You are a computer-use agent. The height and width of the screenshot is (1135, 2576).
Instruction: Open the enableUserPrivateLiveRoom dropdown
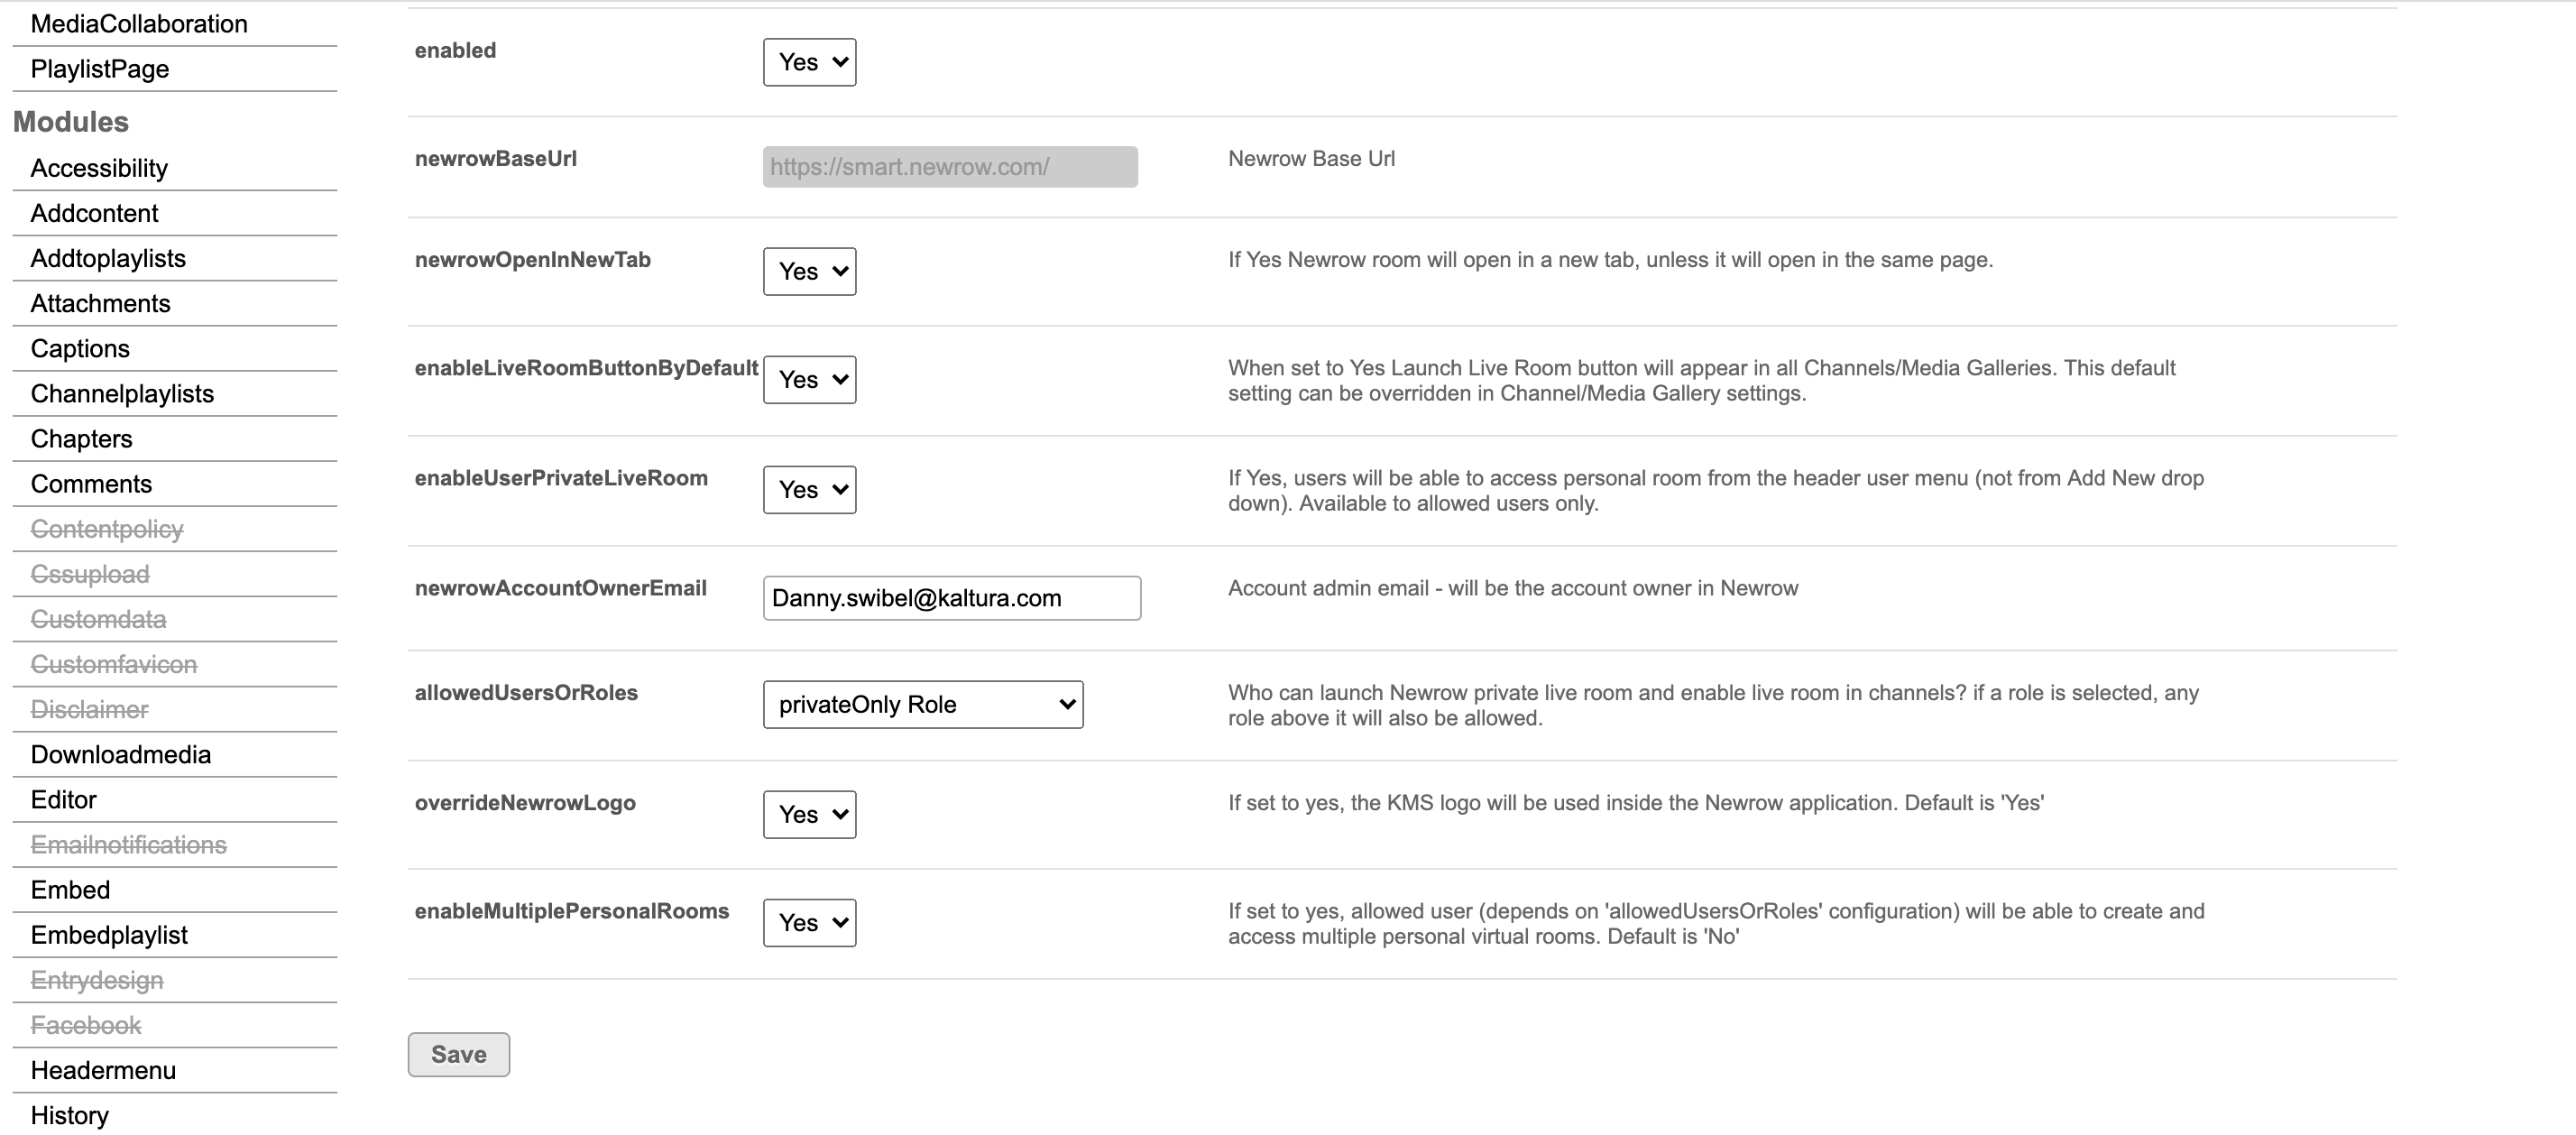pos(809,490)
